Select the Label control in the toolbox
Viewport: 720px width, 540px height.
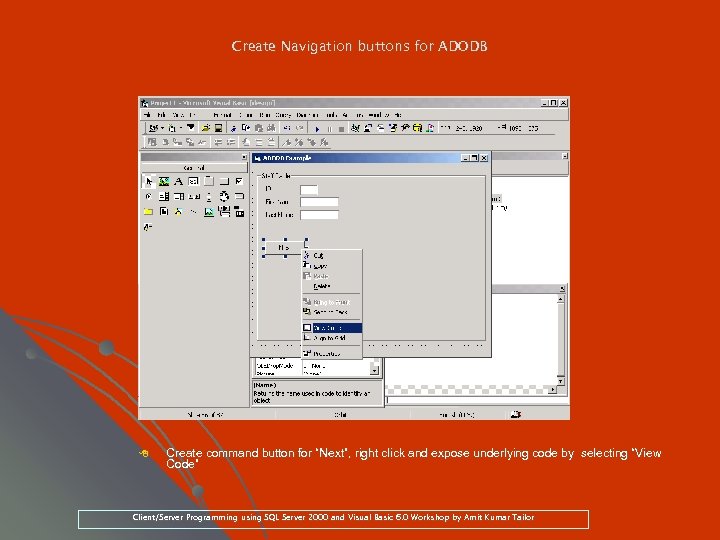pos(179,181)
